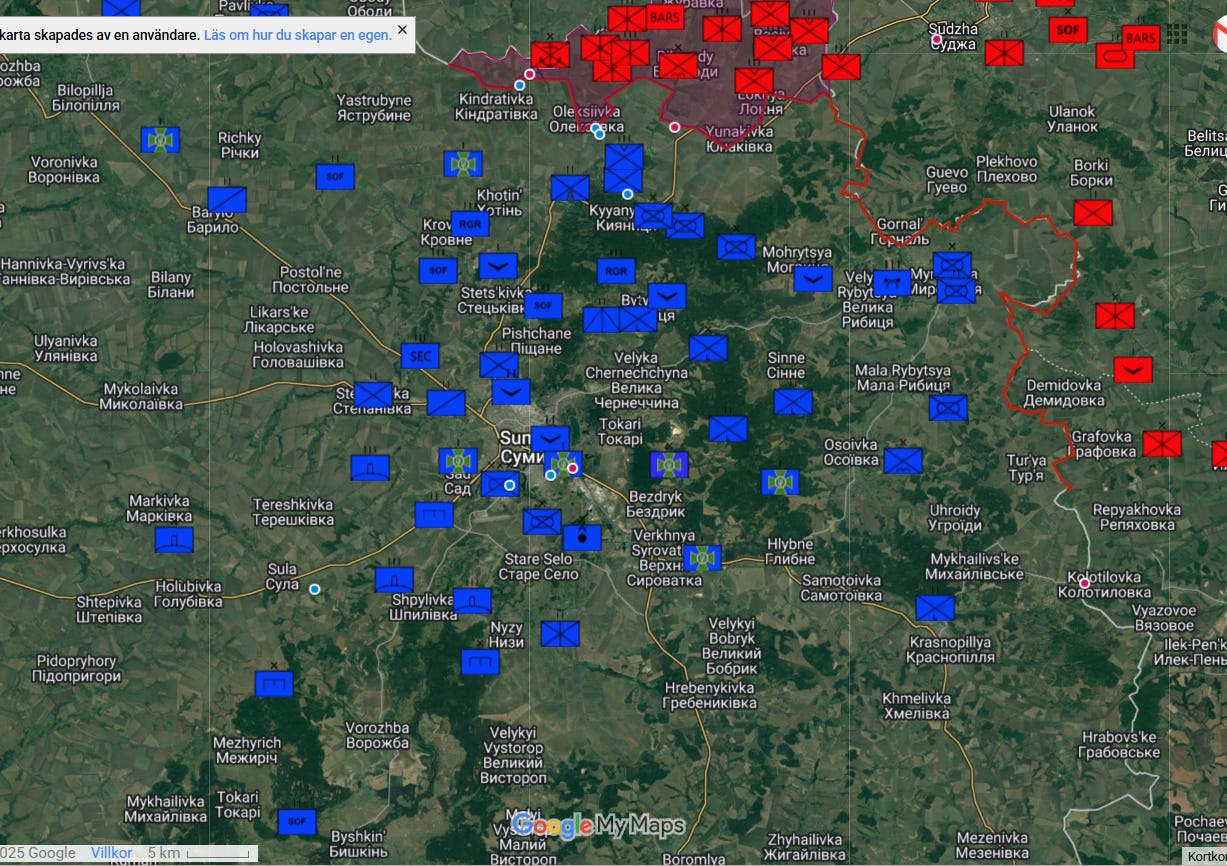Select the border guard marker northwest of Hlybne
Image resolution: width=1227 pixels, height=866 pixels.
[x=780, y=482]
